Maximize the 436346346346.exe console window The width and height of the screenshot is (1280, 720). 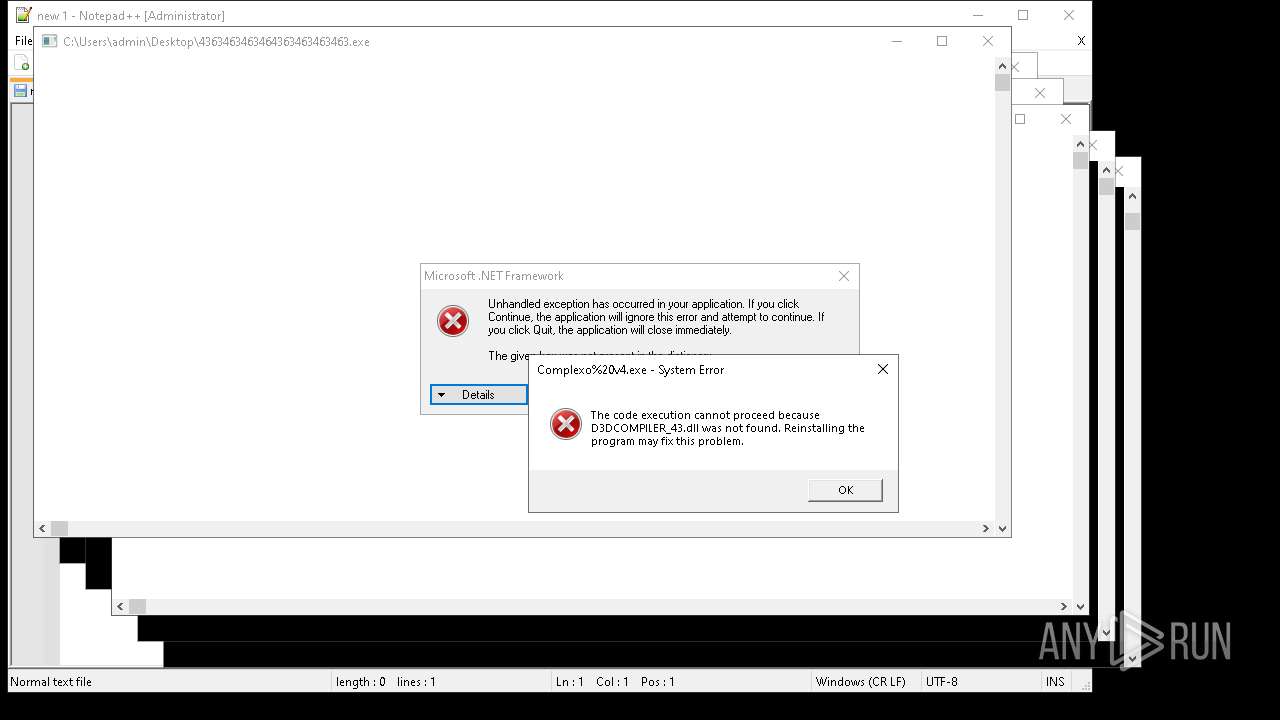942,41
